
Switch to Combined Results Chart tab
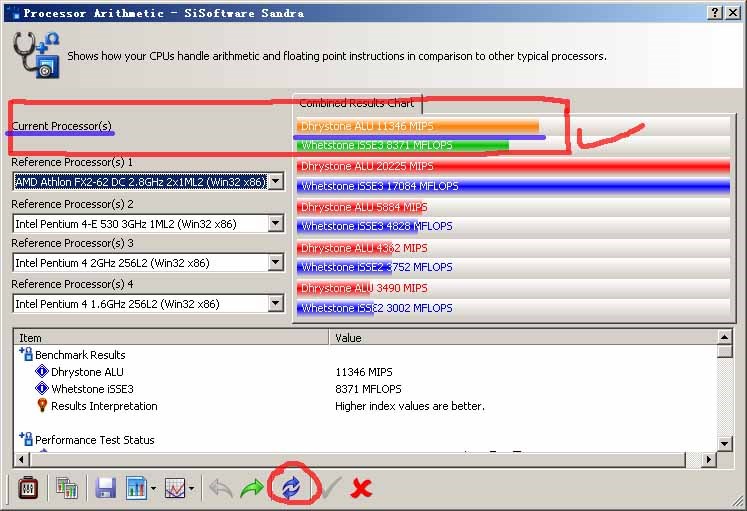coord(357,103)
